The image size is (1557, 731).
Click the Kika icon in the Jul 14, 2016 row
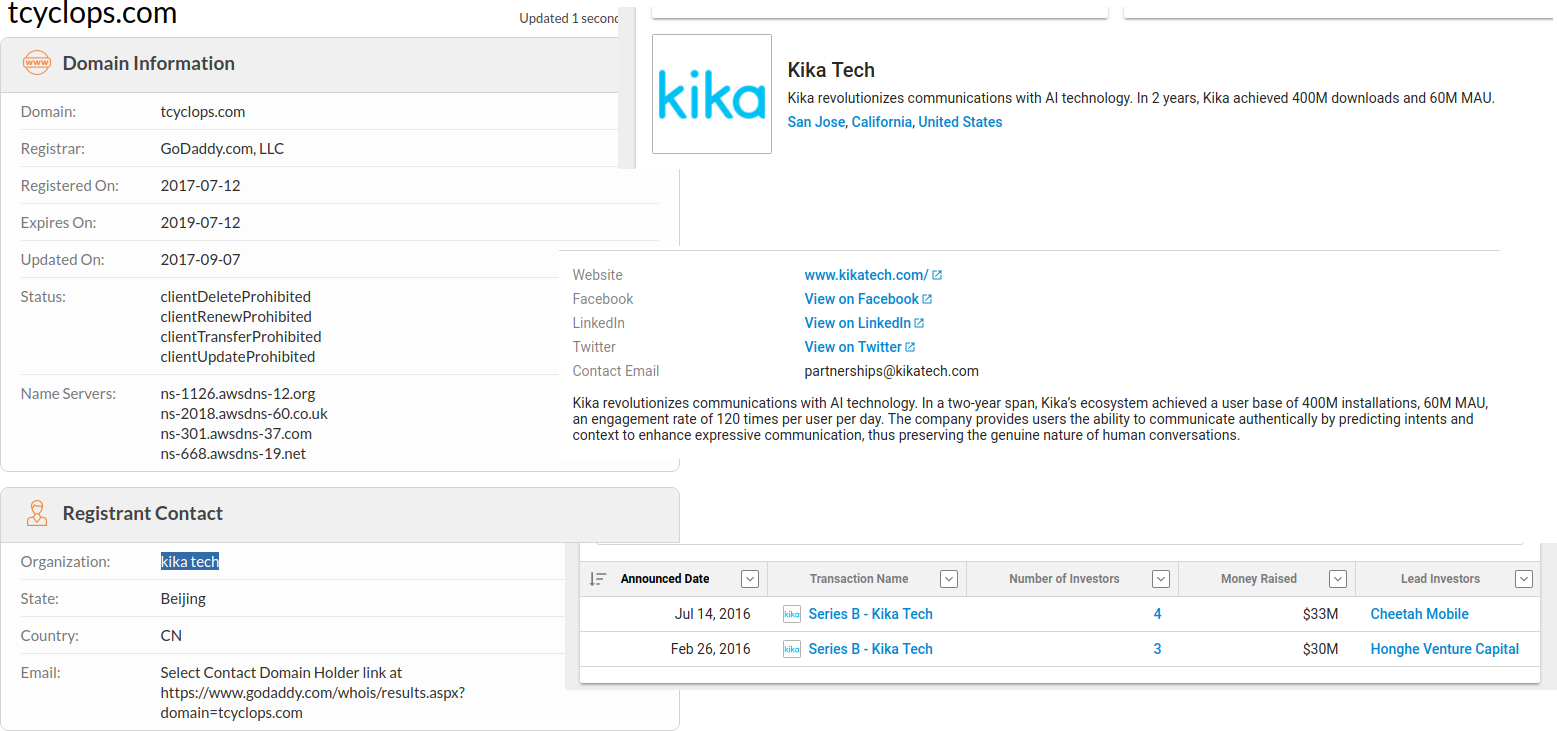pyautogui.click(x=792, y=614)
